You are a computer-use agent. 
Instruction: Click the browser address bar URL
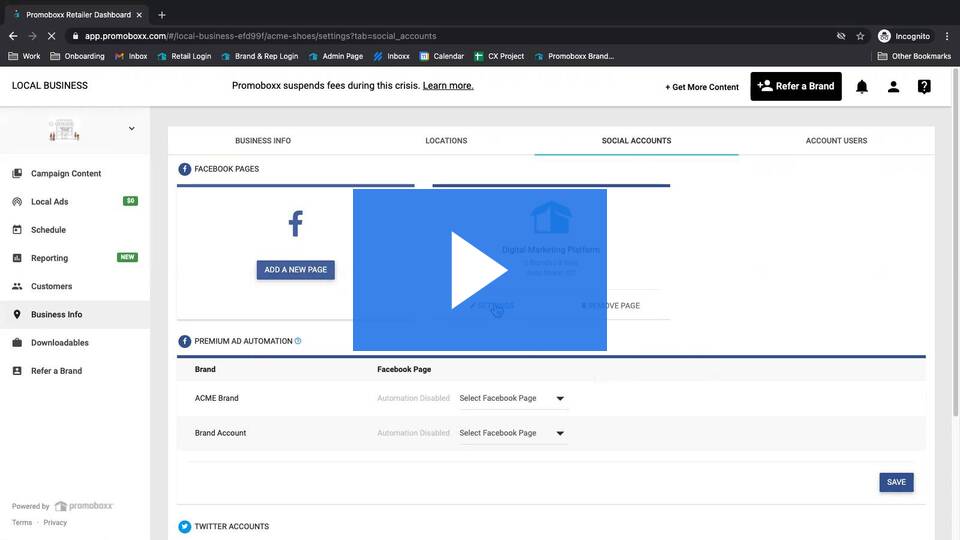tap(260, 36)
